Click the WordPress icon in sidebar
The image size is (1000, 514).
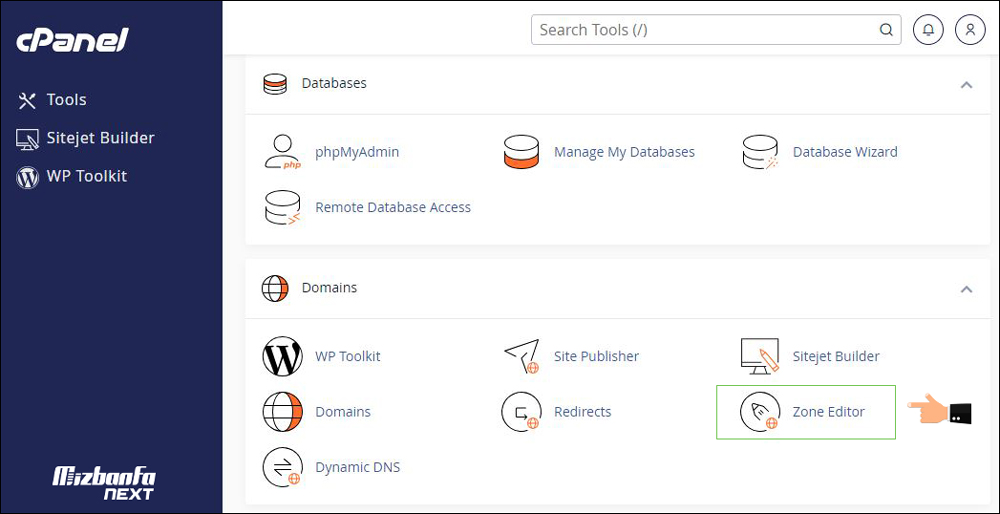pos(27,177)
